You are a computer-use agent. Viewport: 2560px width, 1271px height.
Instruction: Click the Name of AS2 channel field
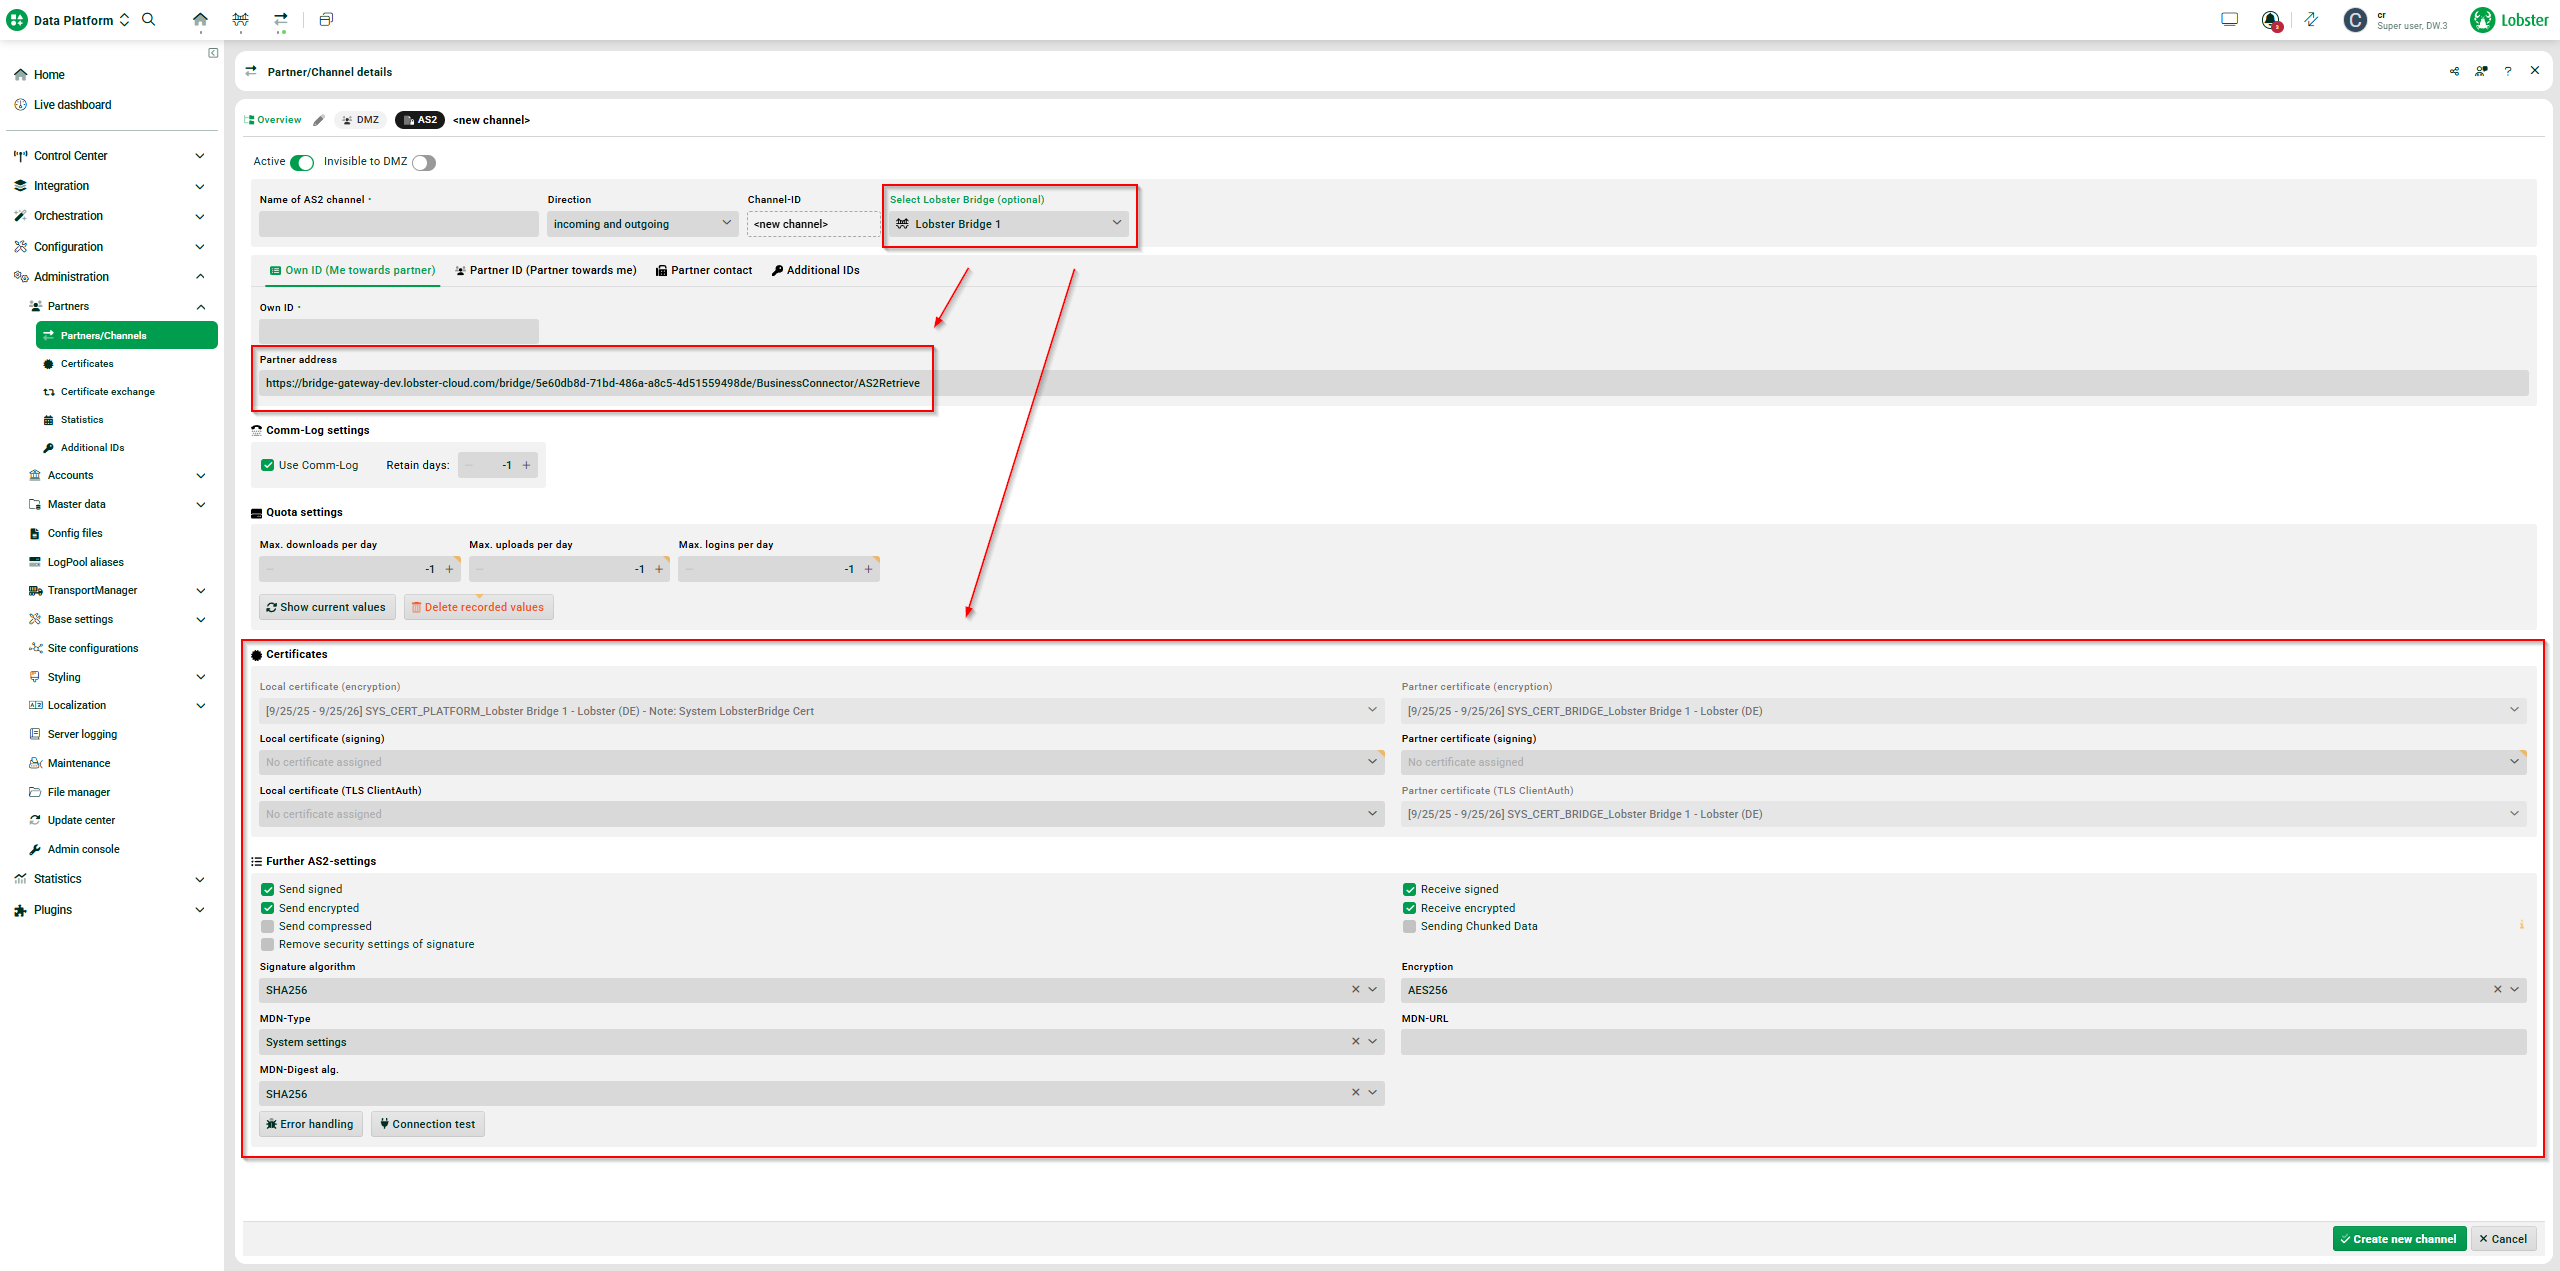tap(398, 224)
